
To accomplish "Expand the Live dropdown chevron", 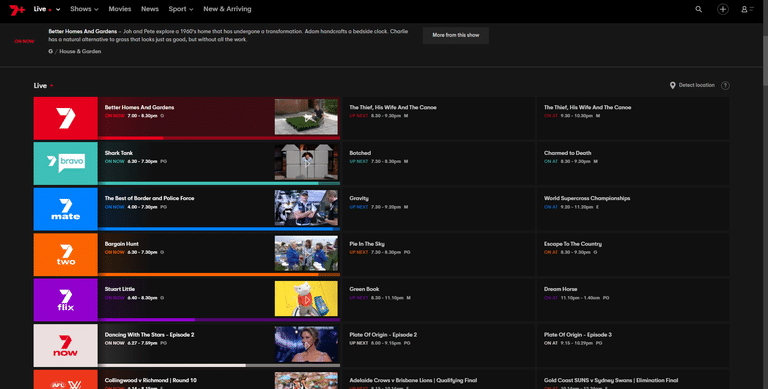I will tap(58, 9).
